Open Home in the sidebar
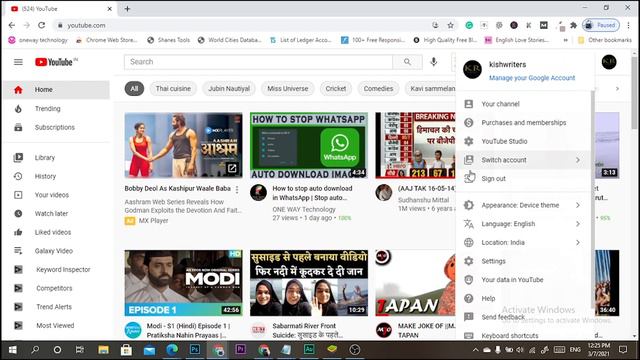The height and width of the screenshot is (360, 640). pos(56,90)
